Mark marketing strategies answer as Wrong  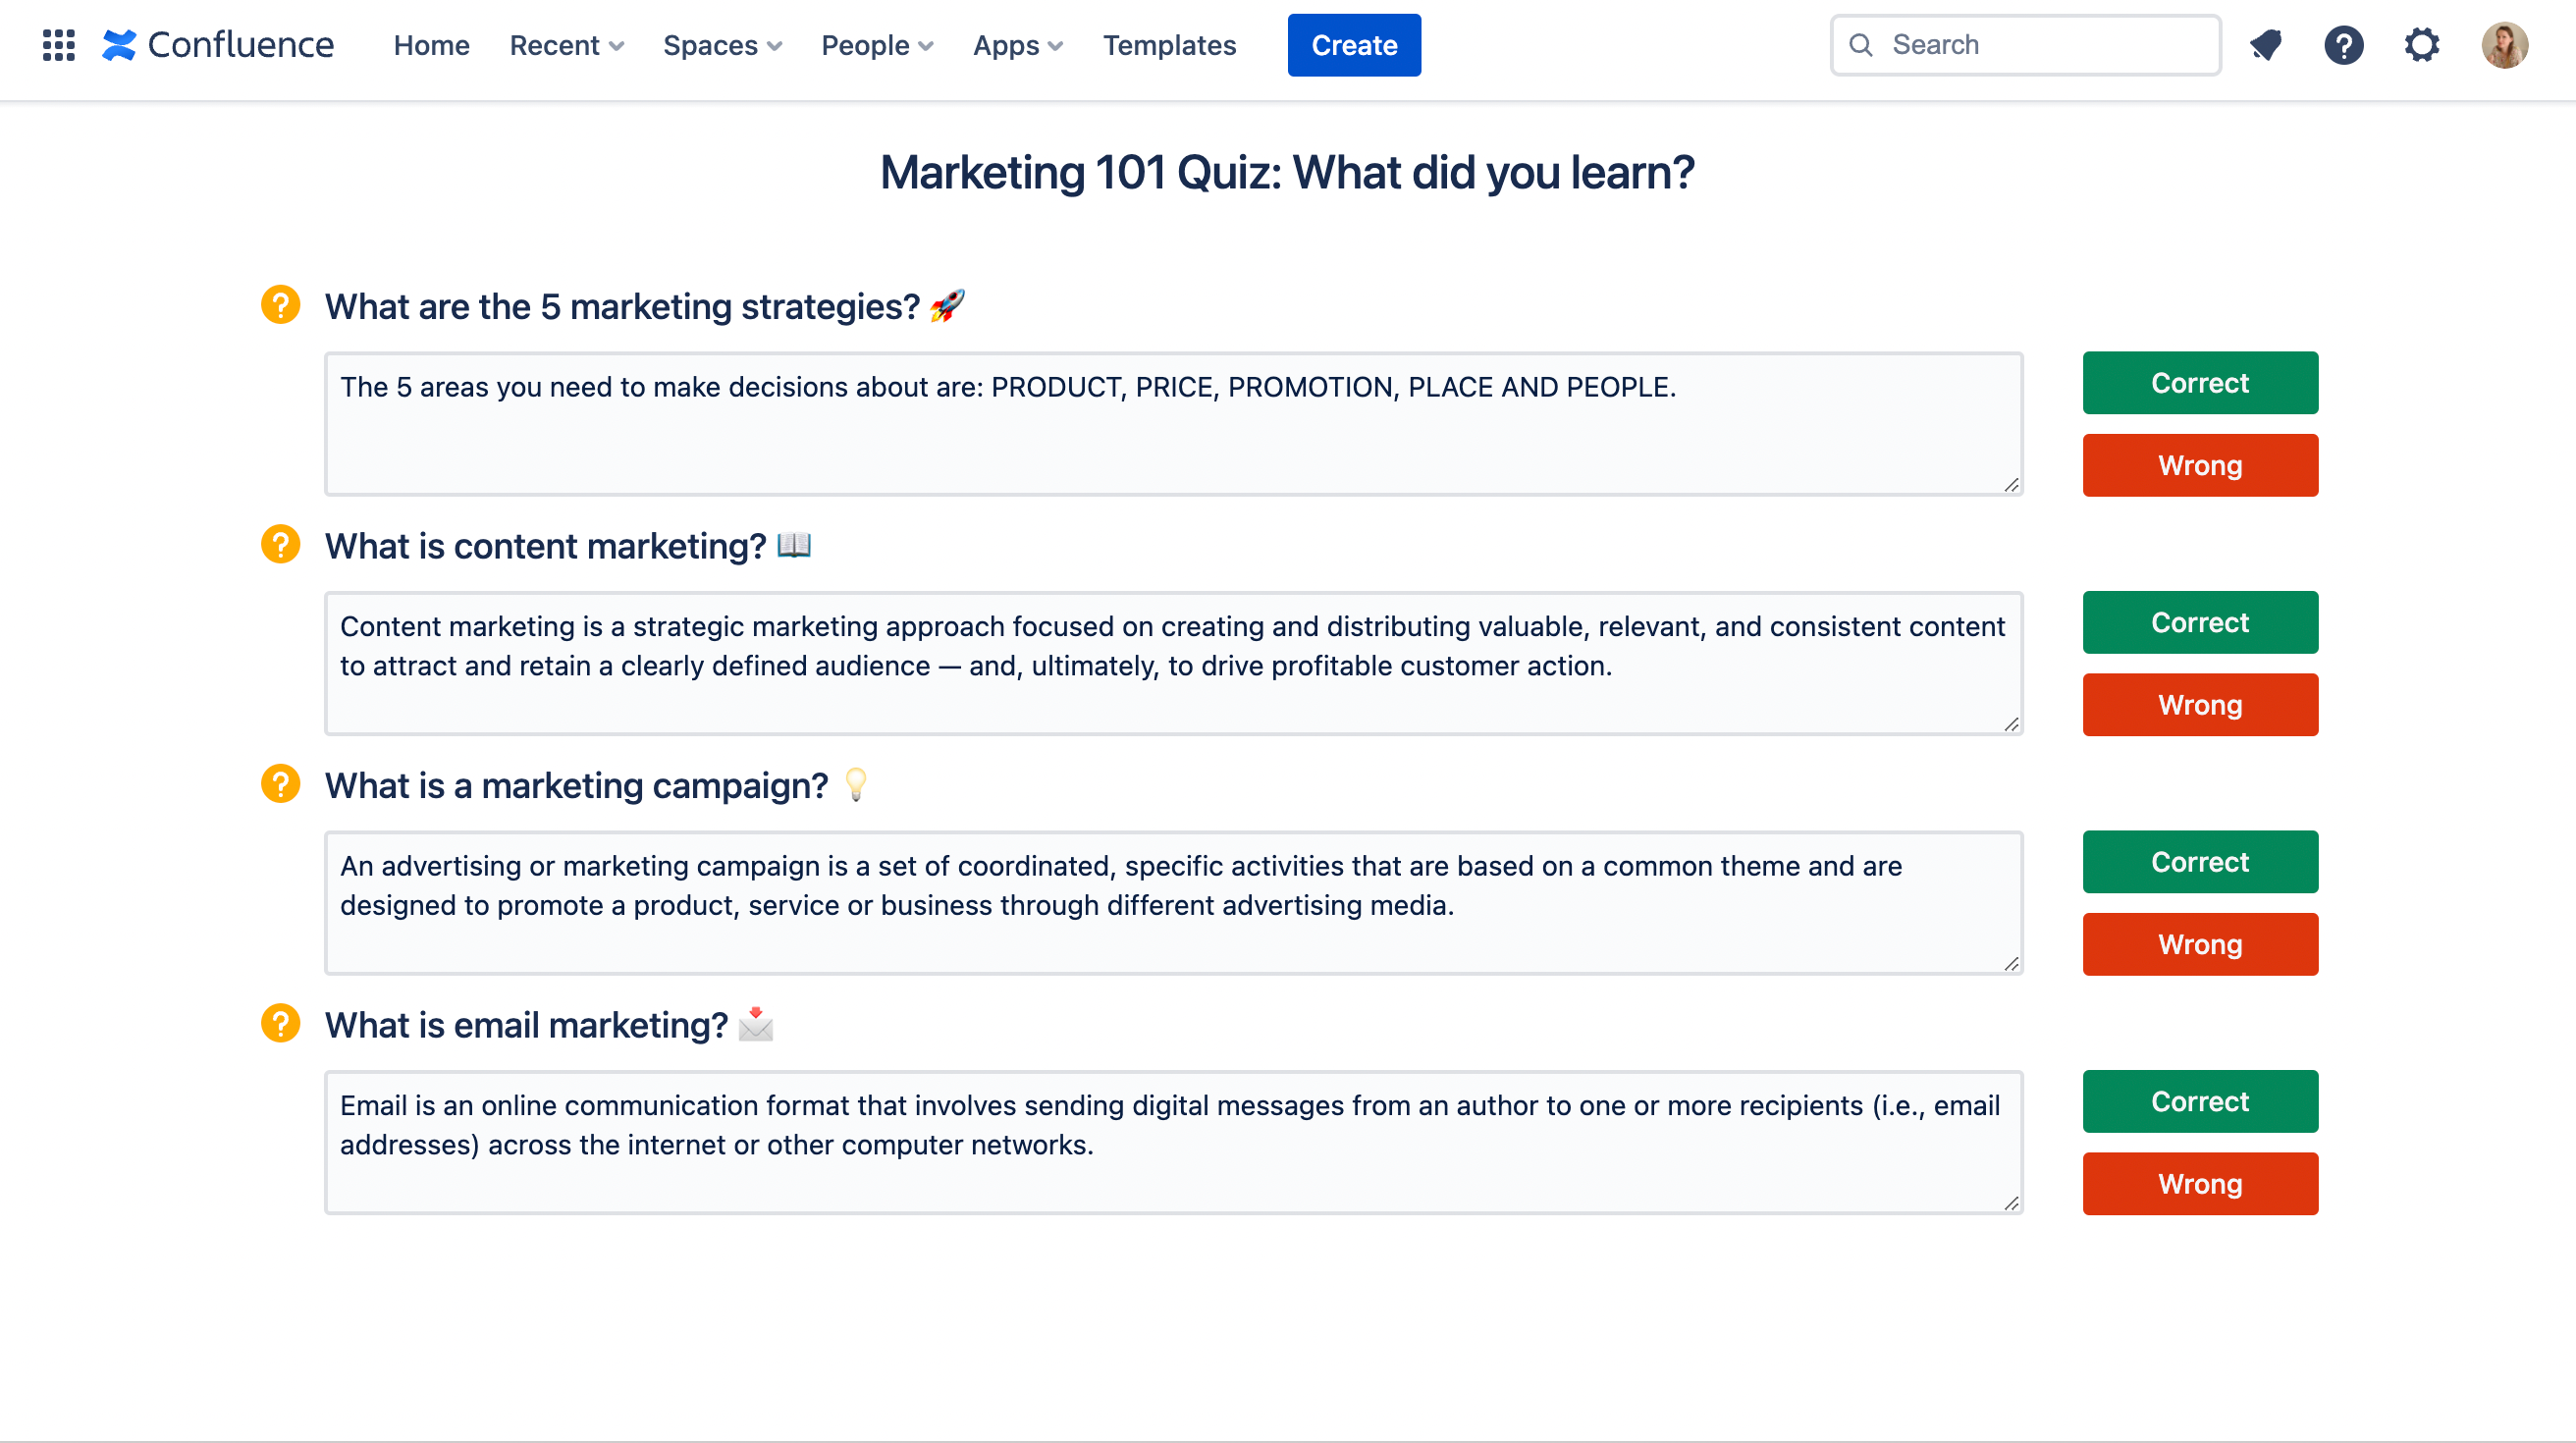[x=2200, y=465]
